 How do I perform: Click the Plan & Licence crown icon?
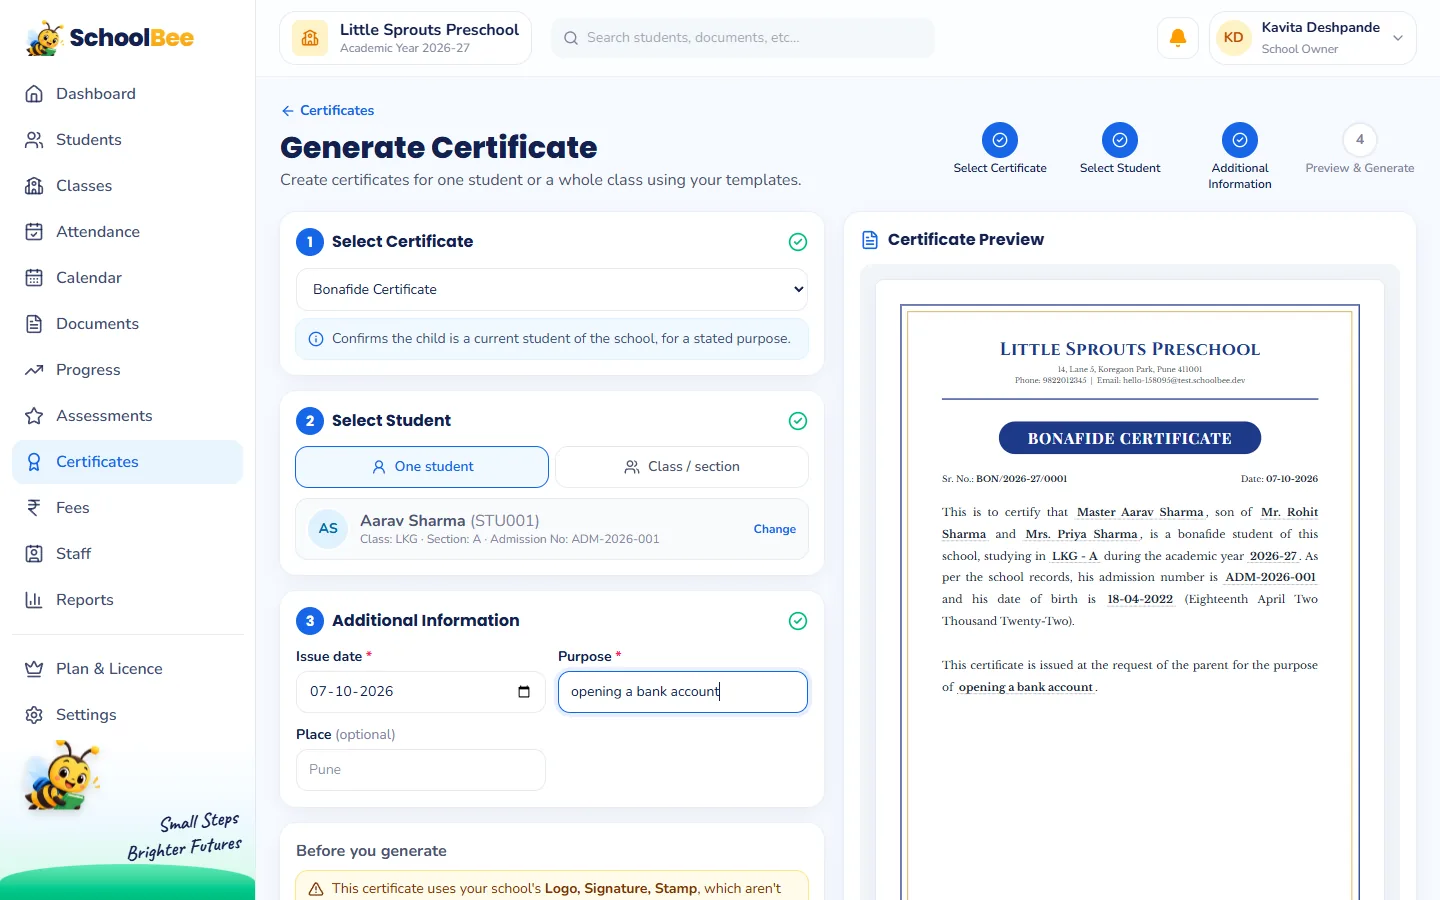point(34,669)
